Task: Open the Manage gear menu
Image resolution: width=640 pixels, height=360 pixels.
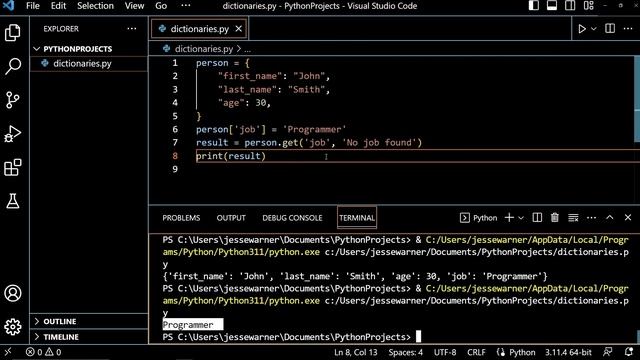Action: (x=13, y=327)
